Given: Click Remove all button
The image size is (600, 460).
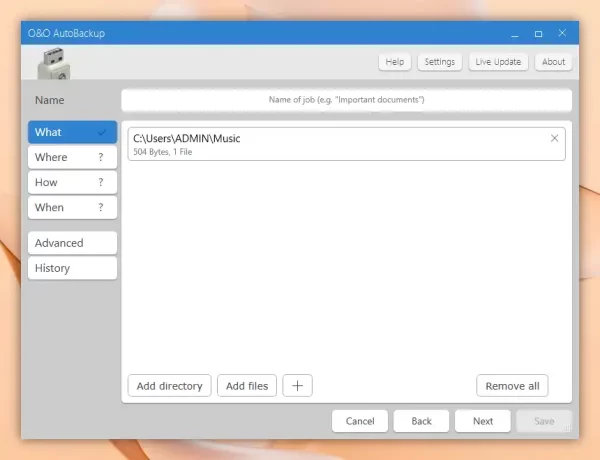Looking at the screenshot, I should point(512,385).
